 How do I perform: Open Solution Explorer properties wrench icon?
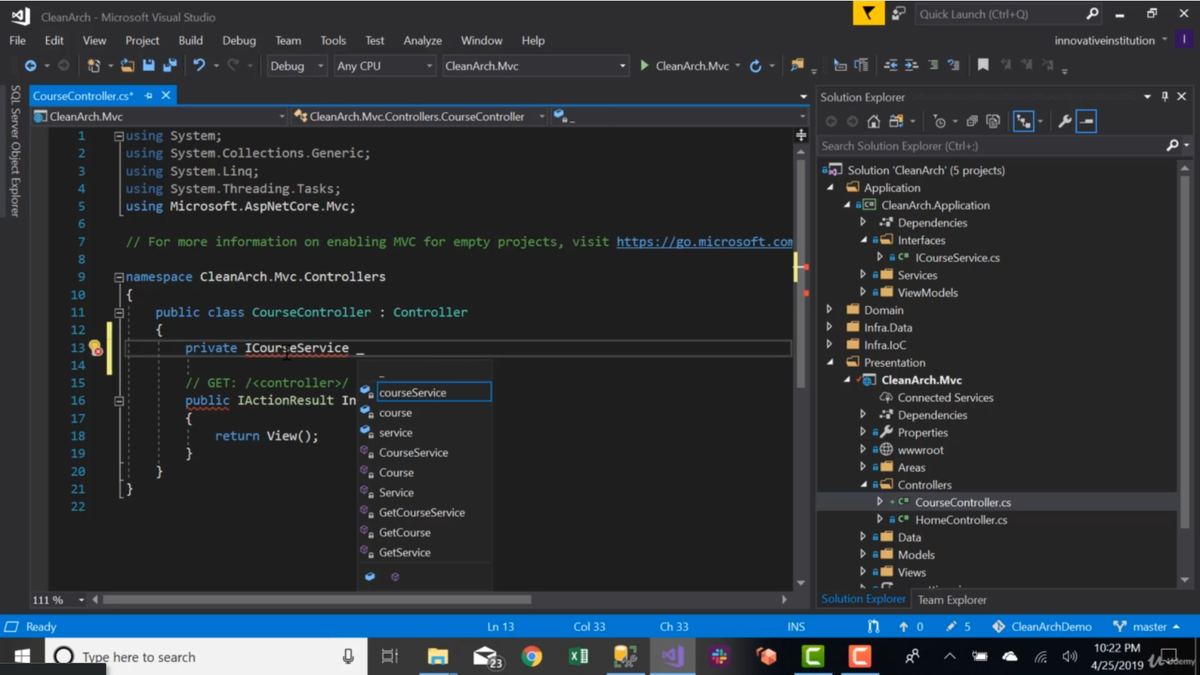coord(1064,122)
